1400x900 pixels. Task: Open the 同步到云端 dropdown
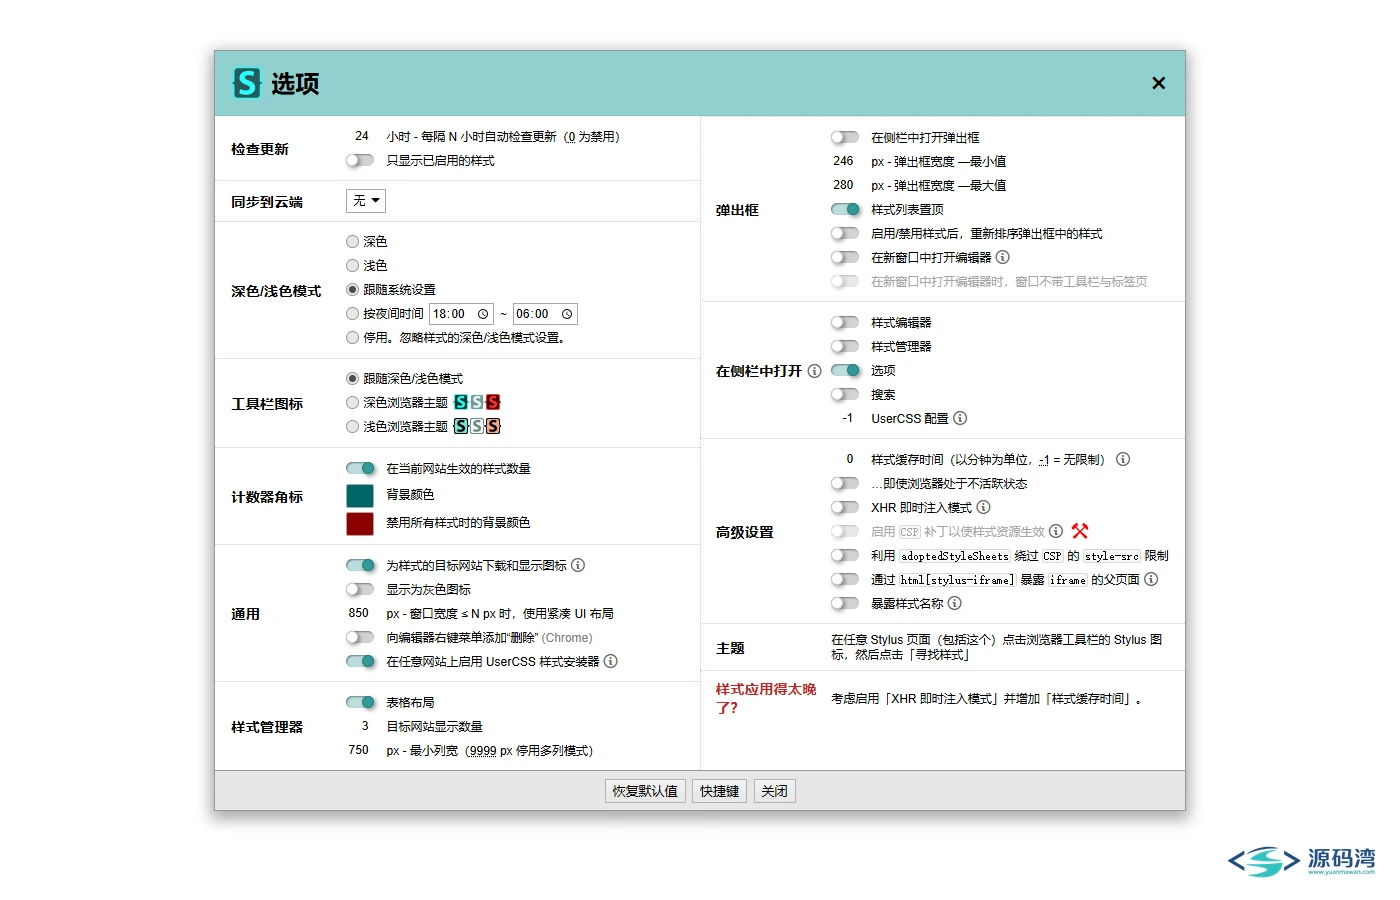pyautogui.click(x=366, y=201)
